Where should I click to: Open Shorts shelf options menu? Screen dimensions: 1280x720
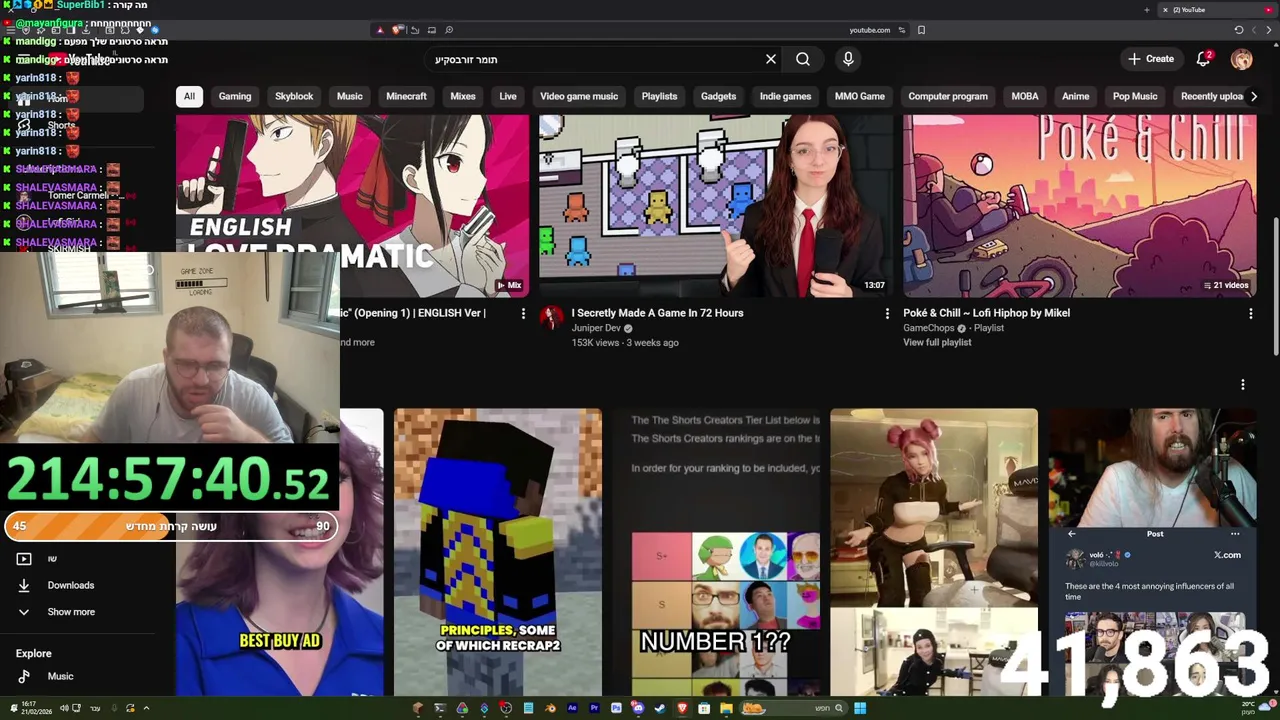1243,385
